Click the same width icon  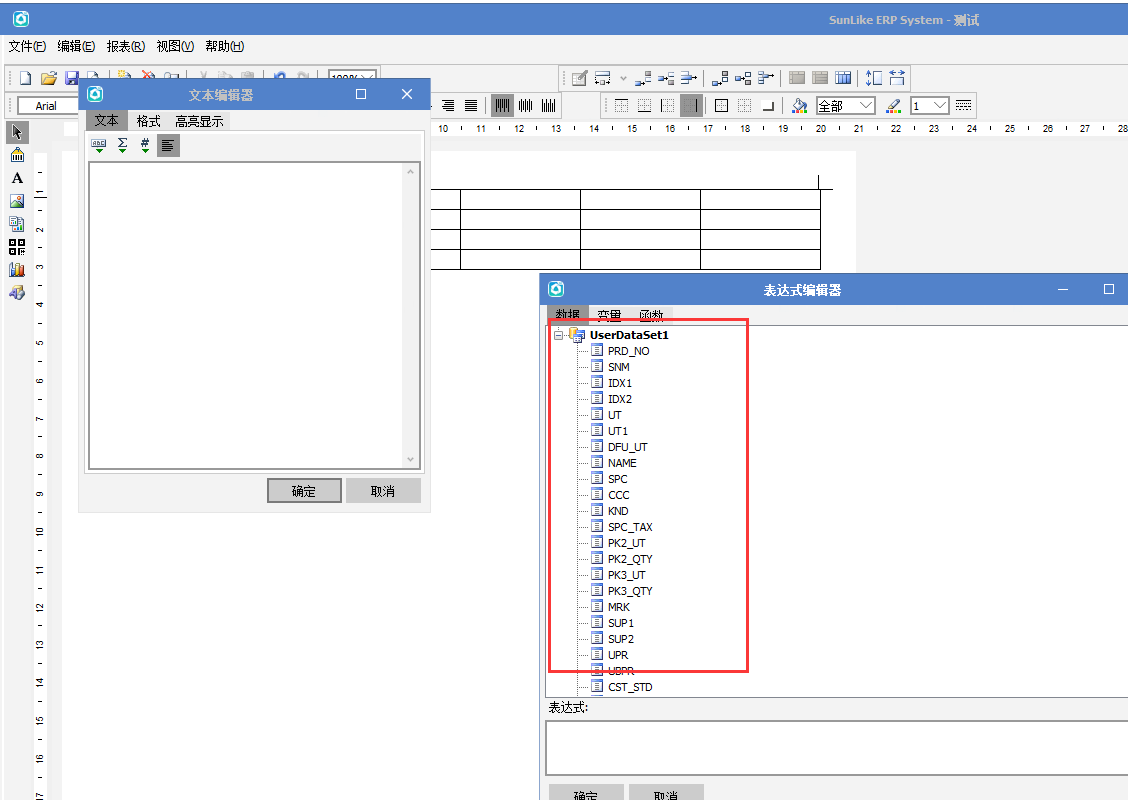point(897,78)
